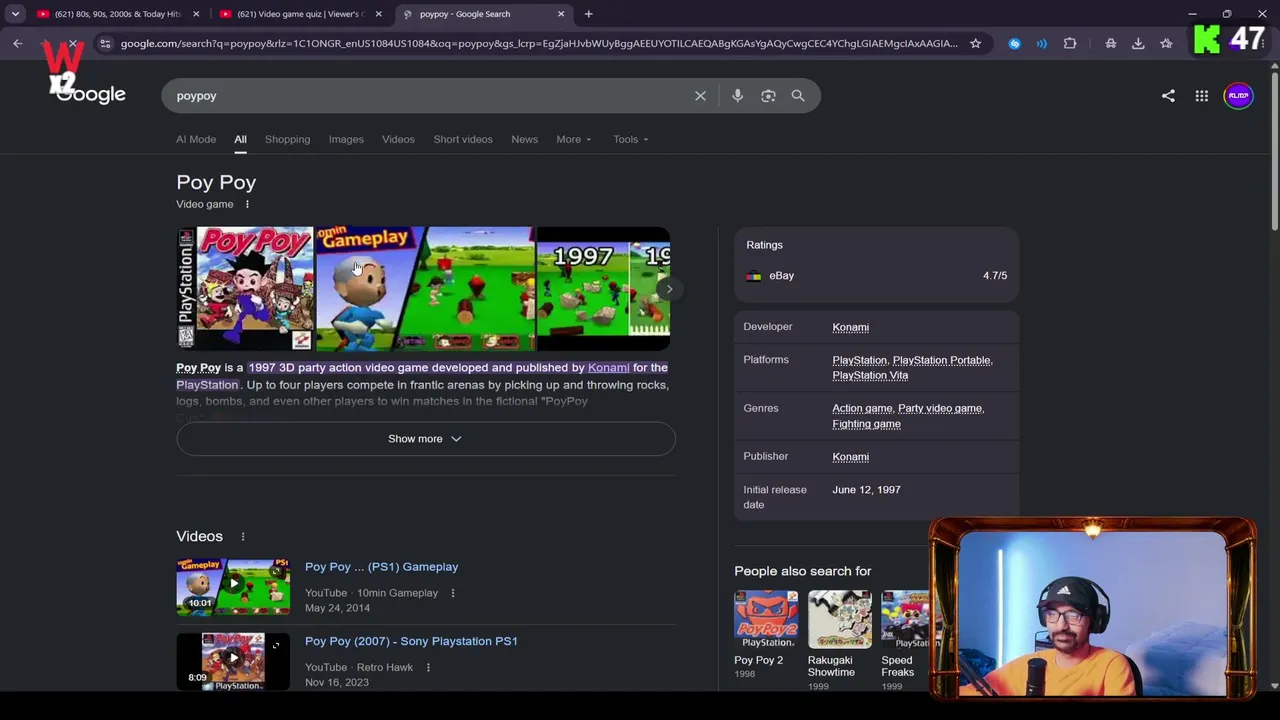Open the Fighting game genre link

866,424
